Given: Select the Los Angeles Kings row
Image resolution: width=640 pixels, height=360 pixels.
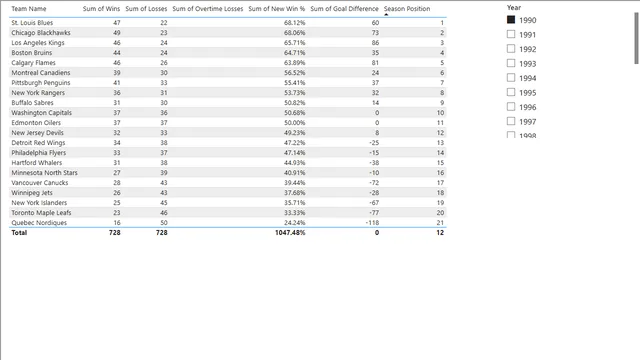Looking at the screenshot, I should pyautogui.click(x=228, y=42).
